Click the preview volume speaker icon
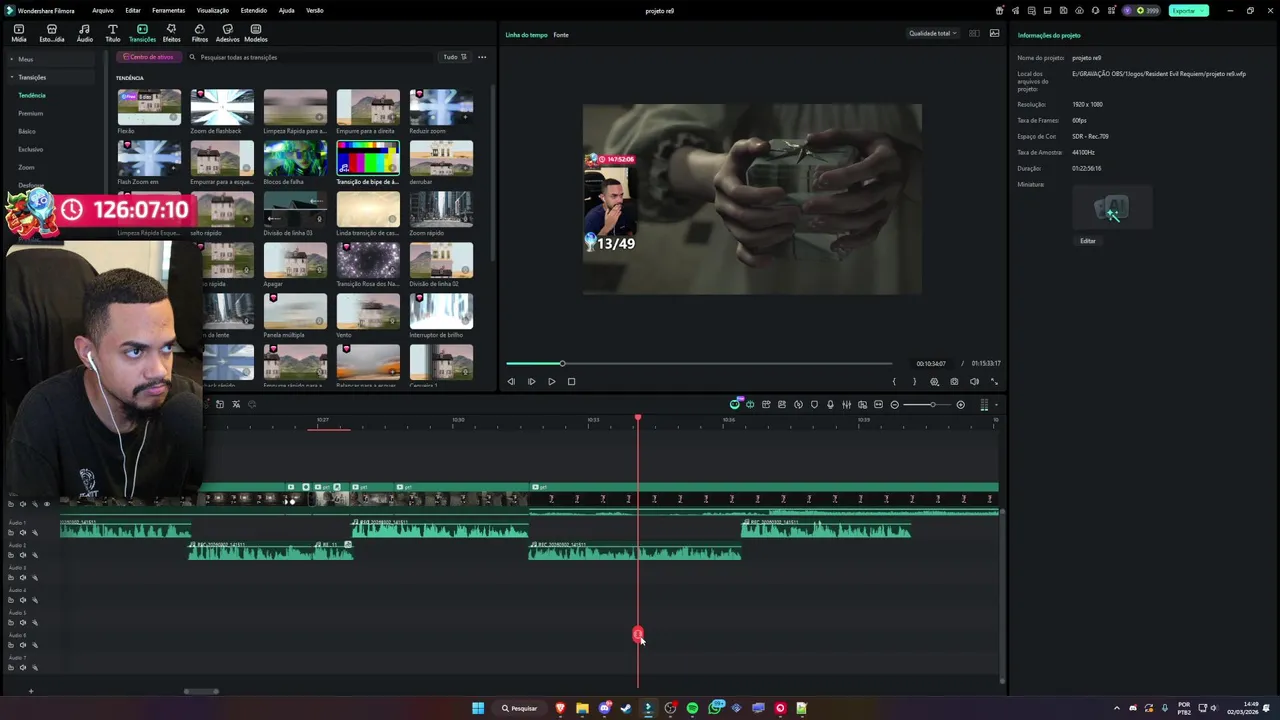 tap(974, 381)
